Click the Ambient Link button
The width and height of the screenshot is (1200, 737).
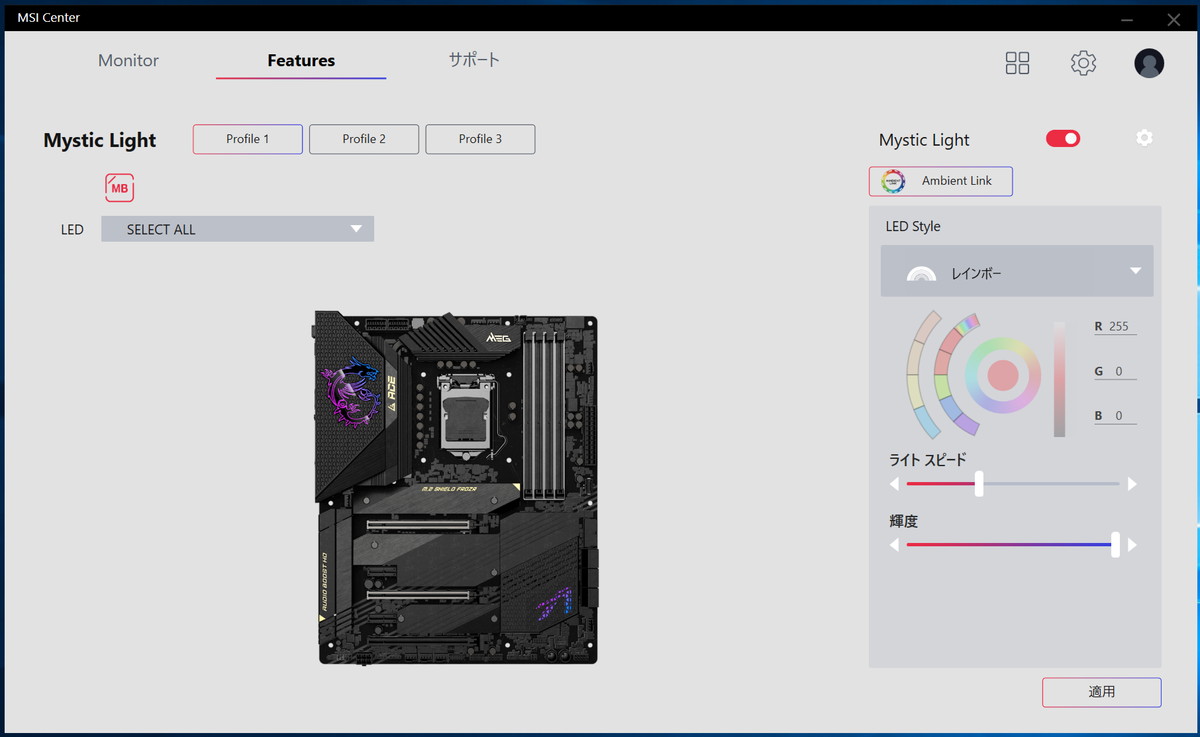click(941, 181)
